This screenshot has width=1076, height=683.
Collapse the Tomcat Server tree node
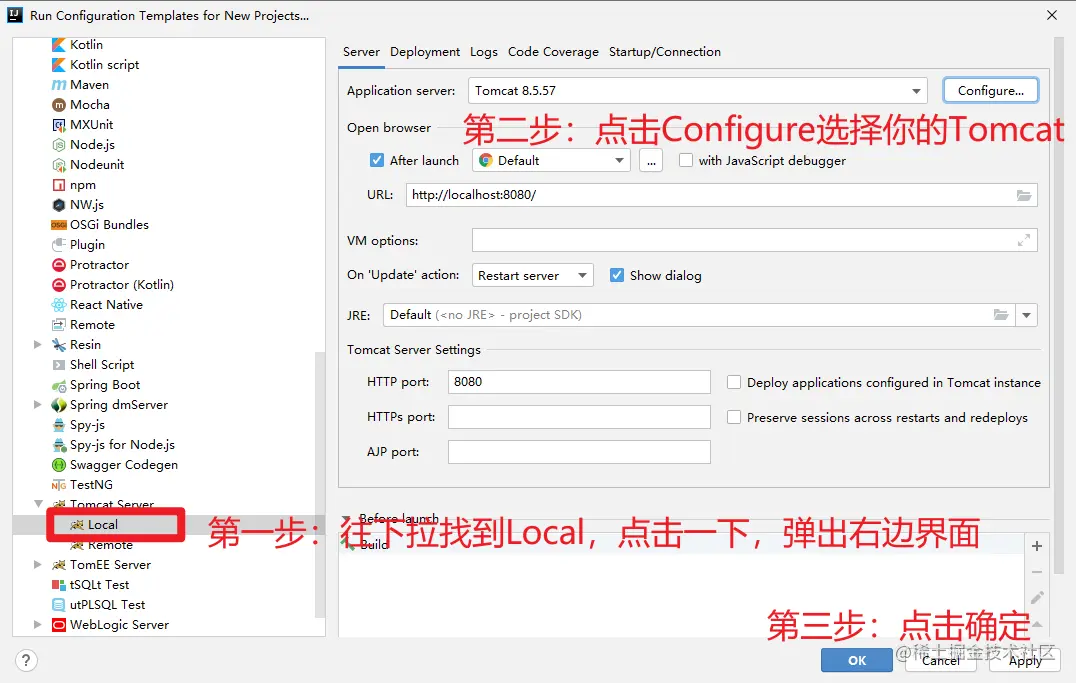tap(38, 505)
